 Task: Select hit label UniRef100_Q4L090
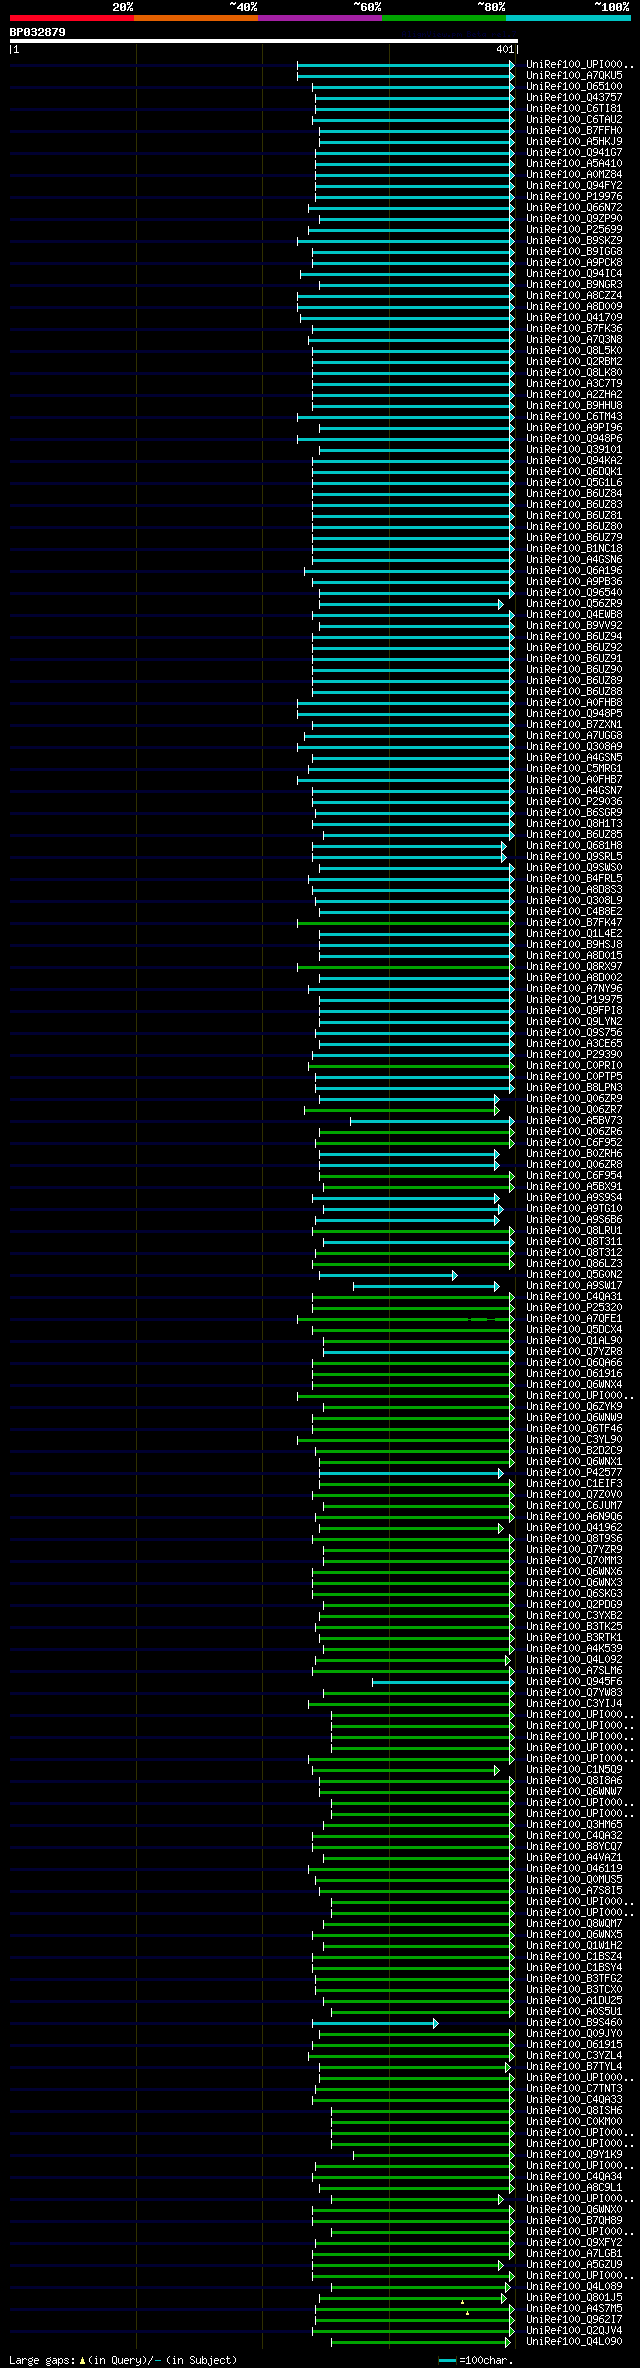(574, 2342)
